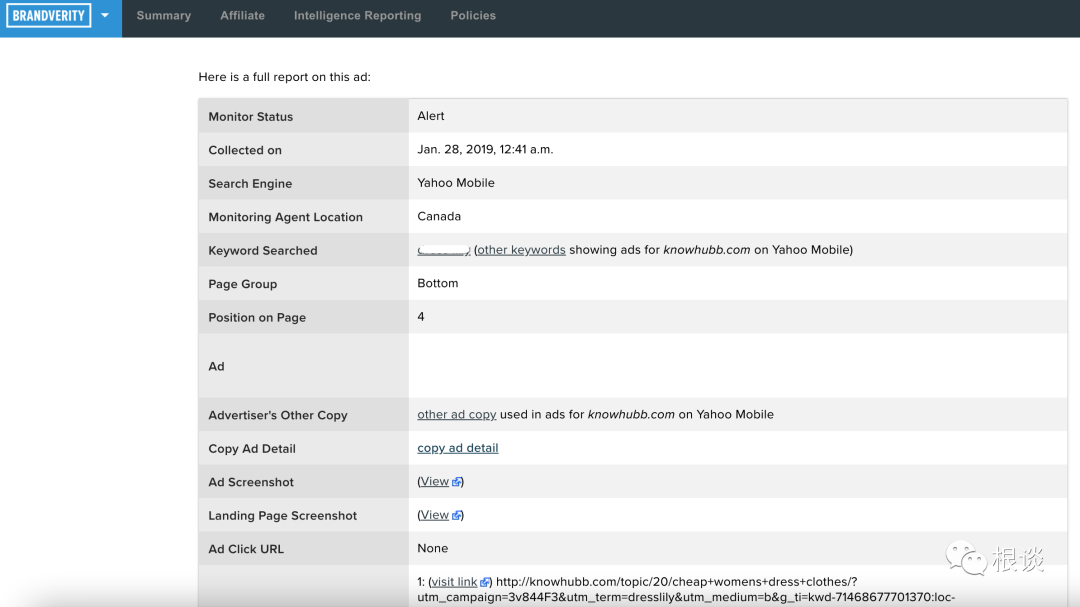Click external-link icon in Landing Page Screenshot row

(x=456, y=516)
